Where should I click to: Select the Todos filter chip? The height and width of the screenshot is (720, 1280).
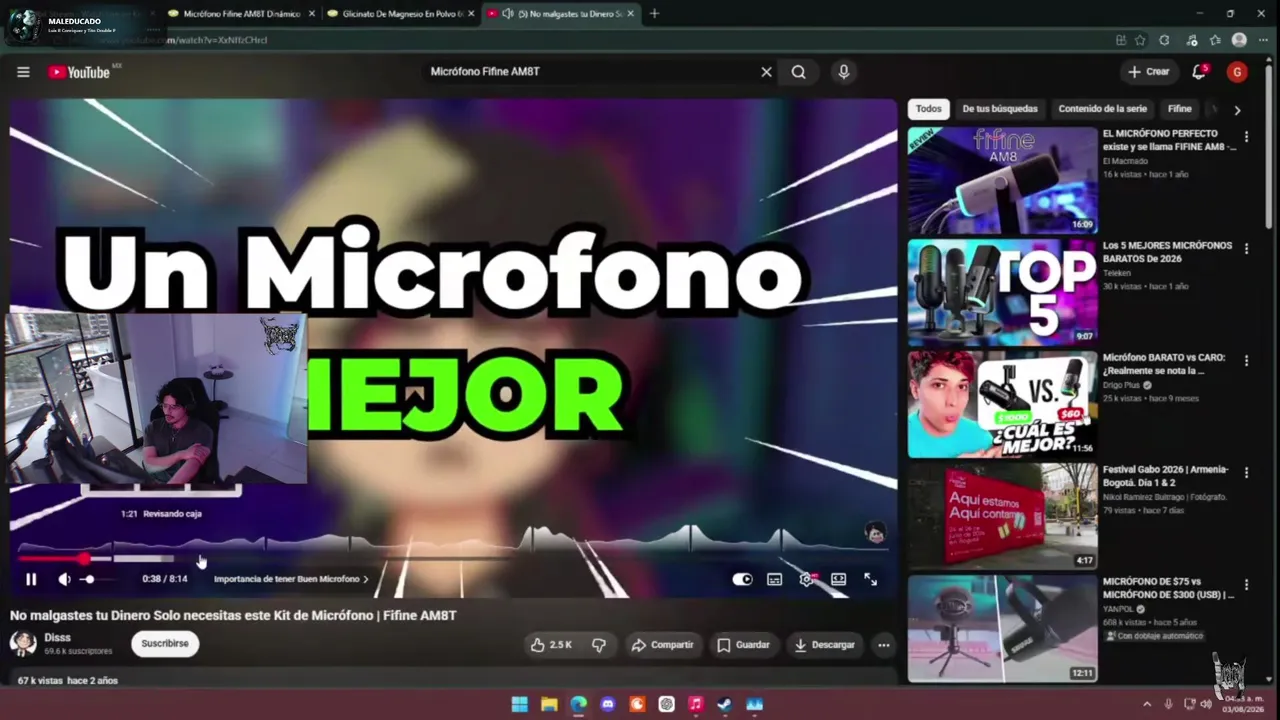[x=928, y=109]
